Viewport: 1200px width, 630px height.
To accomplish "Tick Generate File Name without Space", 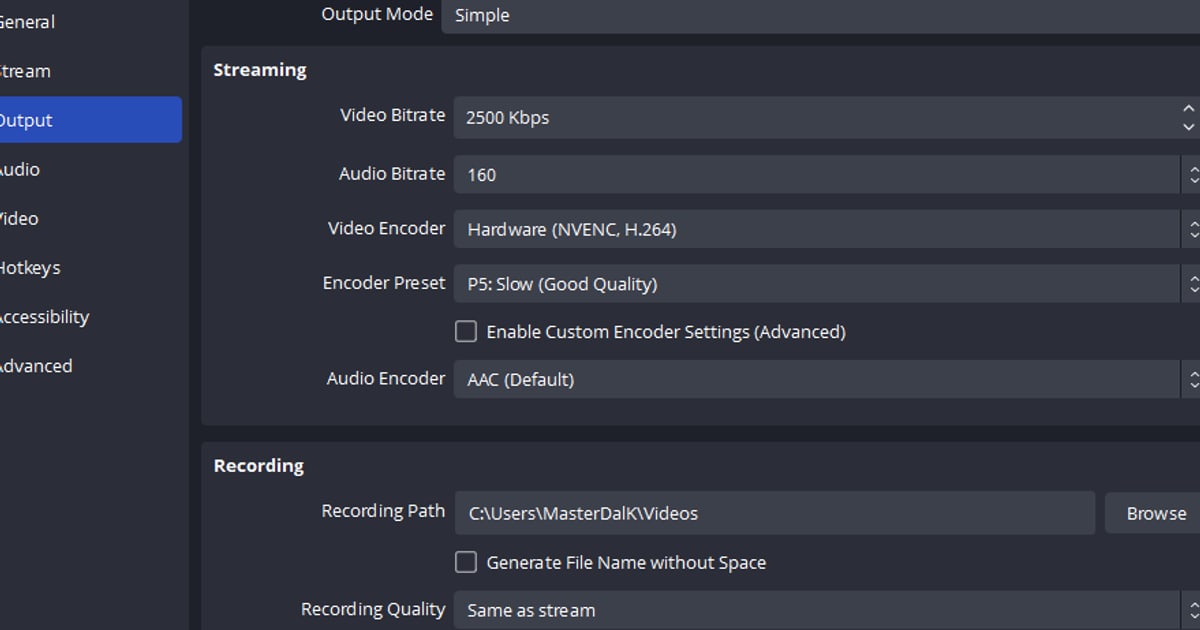I will [x=466, y=563].
